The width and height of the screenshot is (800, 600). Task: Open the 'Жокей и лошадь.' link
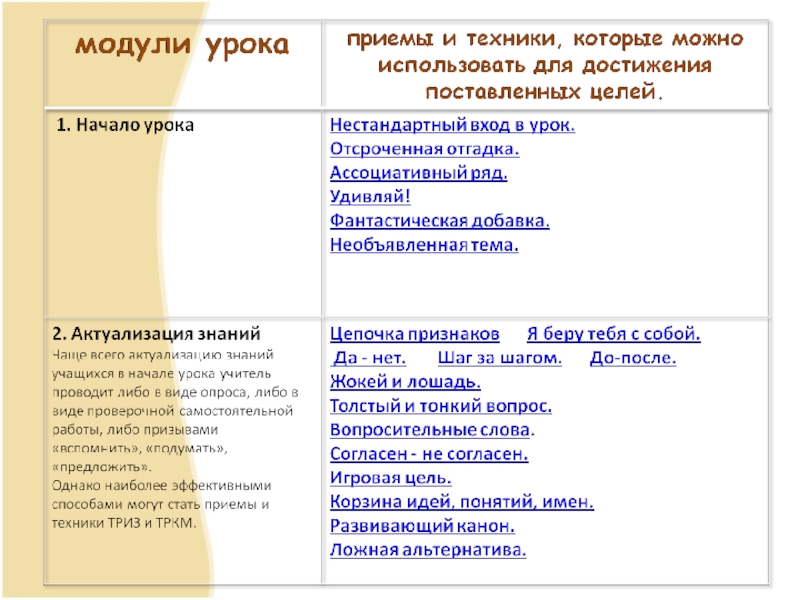point(405,382)
